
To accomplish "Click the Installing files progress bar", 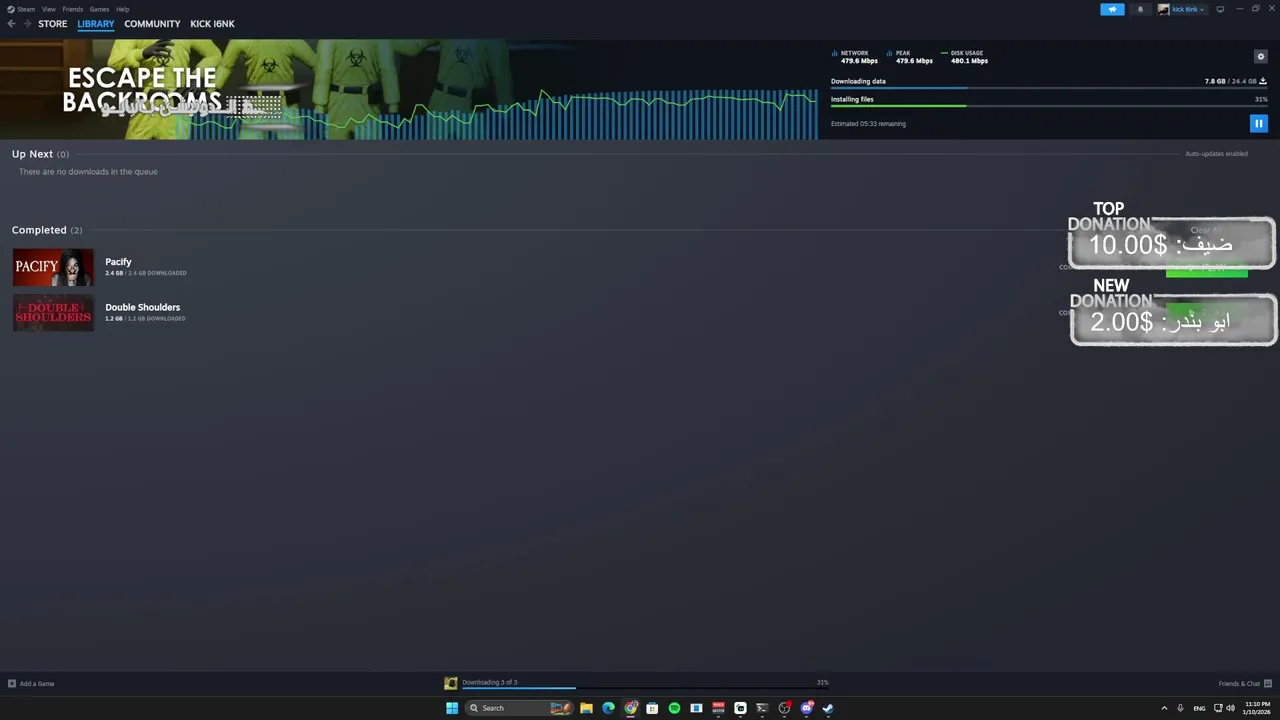I will coord(1049,106).
